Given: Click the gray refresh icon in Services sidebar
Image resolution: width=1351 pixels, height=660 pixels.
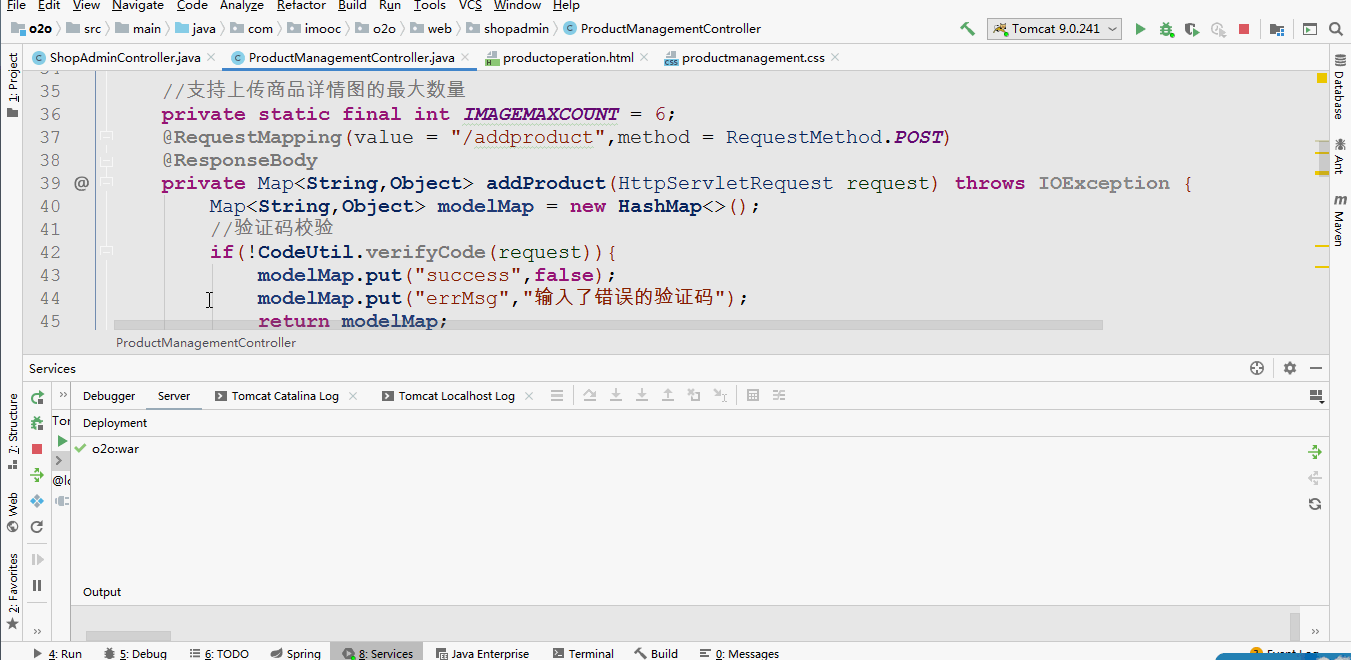Looking at the screenshot, I should pyautogui.click(x=37, y=527).
